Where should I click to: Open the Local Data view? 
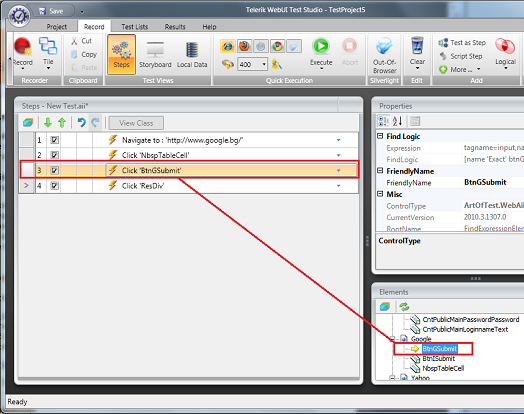click(x=192, y=54)
